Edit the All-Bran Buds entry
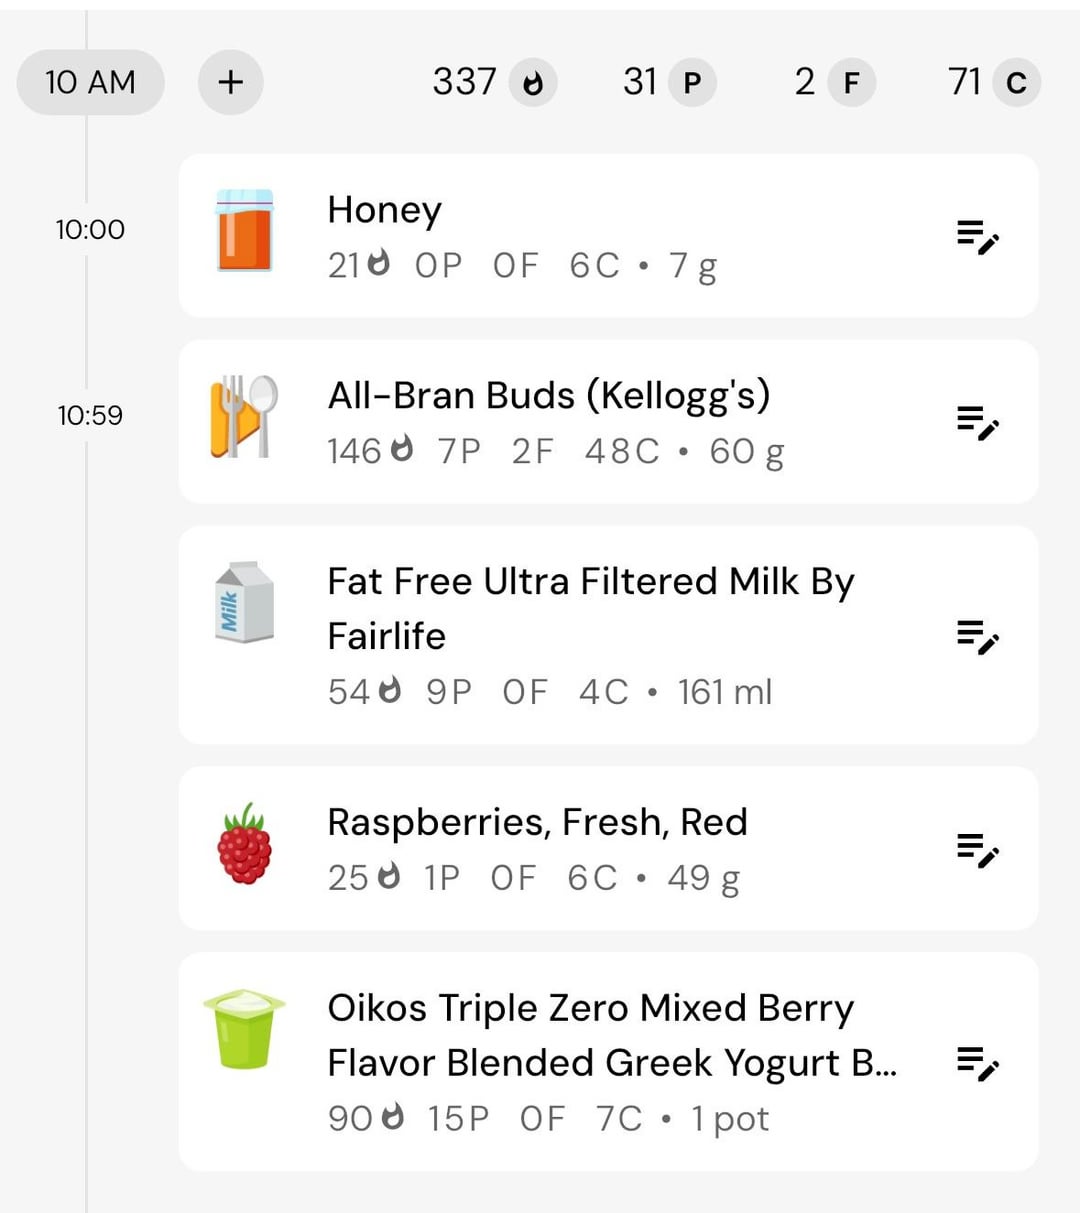 (977, 423)
